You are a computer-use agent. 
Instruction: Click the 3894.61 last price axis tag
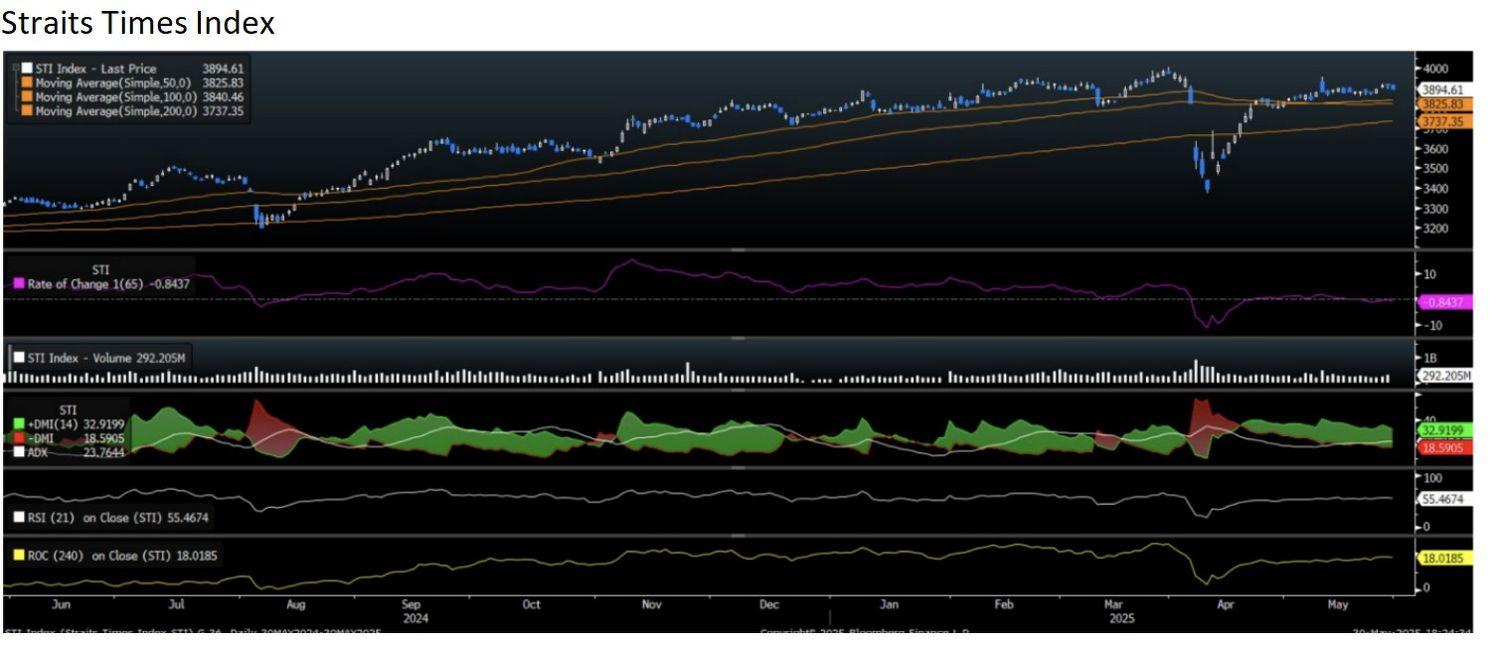point(1442,90)
